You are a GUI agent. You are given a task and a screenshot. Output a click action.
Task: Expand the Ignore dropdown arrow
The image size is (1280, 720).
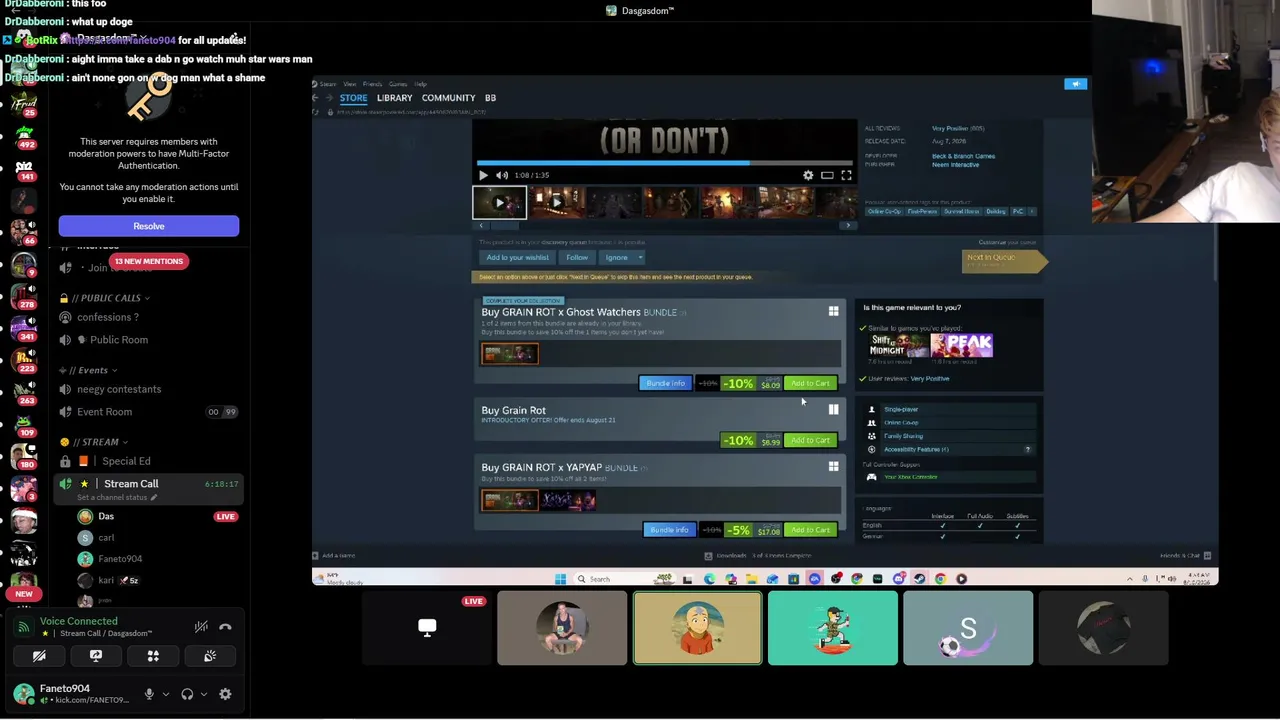click(640, 257)
